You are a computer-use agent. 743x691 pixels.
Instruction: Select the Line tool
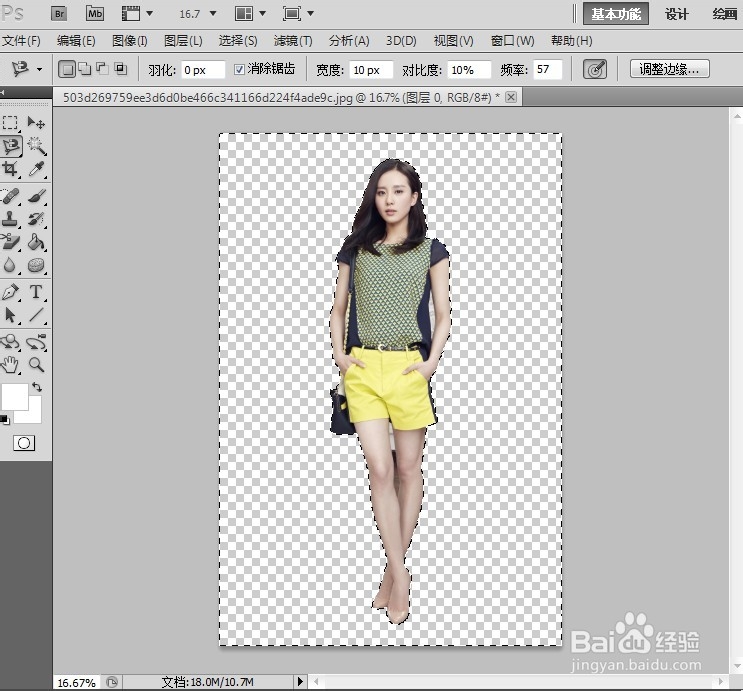tap(36, 315)
